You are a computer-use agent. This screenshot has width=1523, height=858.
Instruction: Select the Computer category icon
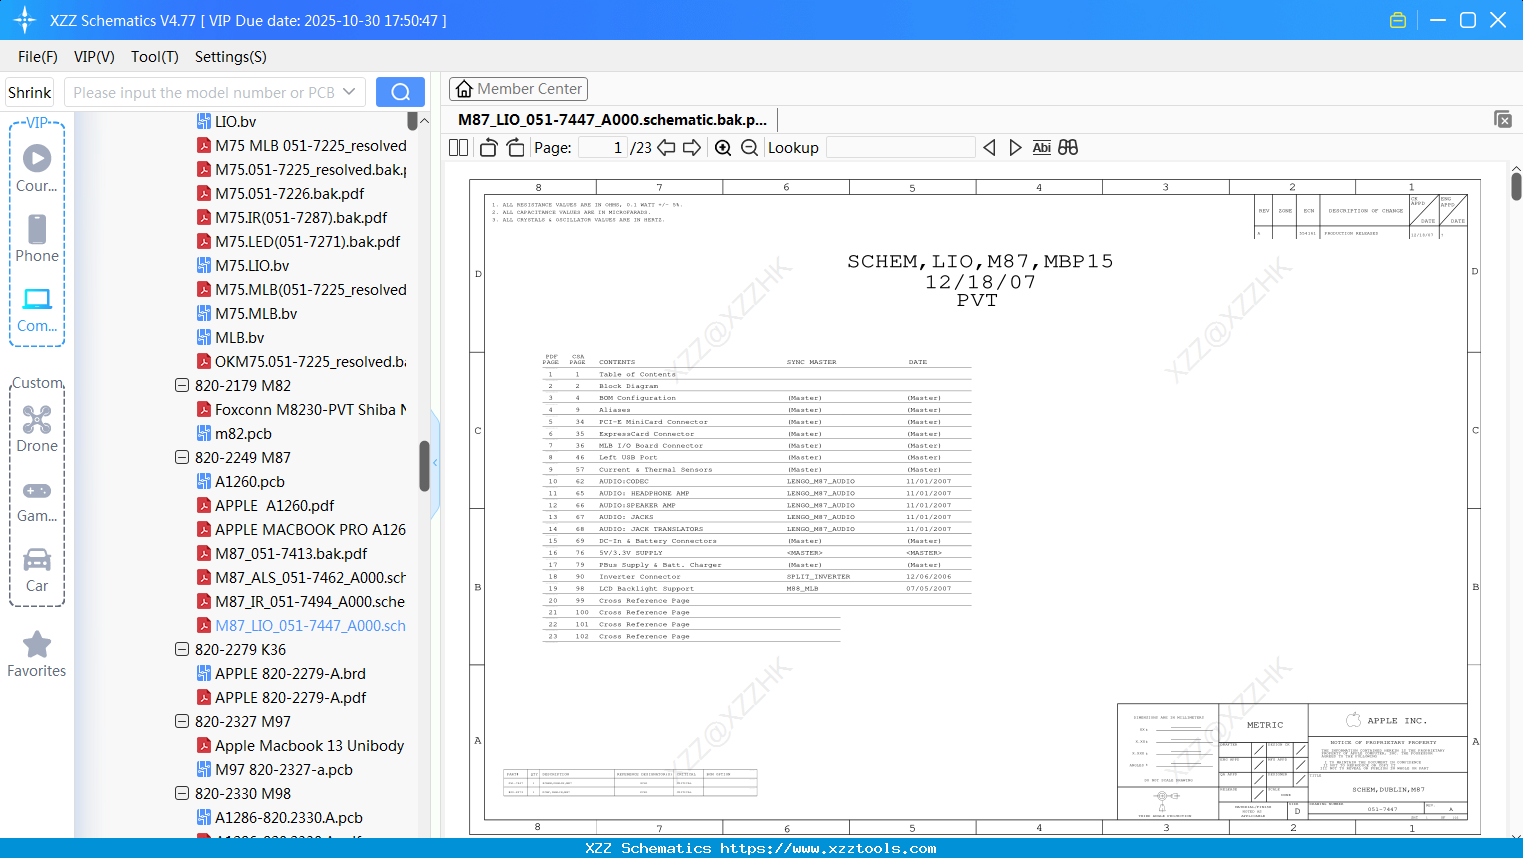click(x=37, y=308)
